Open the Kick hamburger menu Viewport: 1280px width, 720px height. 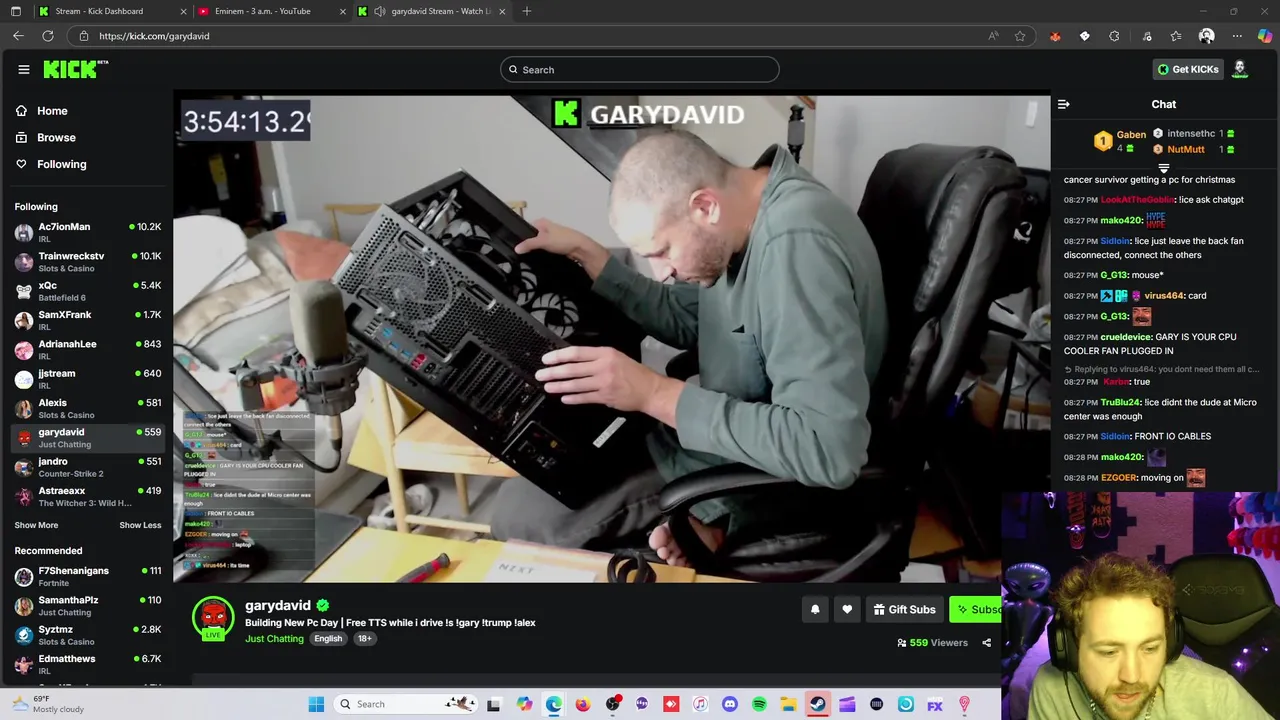pyautogui.click(x=24, y=69)
